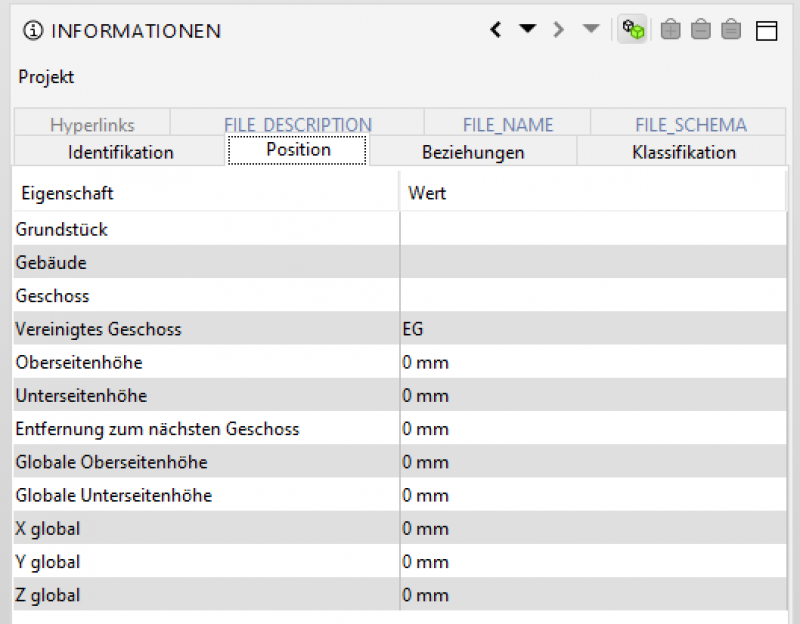The width and height of the screenshot is (800, 624).
Task: Open the back history dropdown arrow
Action: [x=527, y=30]
